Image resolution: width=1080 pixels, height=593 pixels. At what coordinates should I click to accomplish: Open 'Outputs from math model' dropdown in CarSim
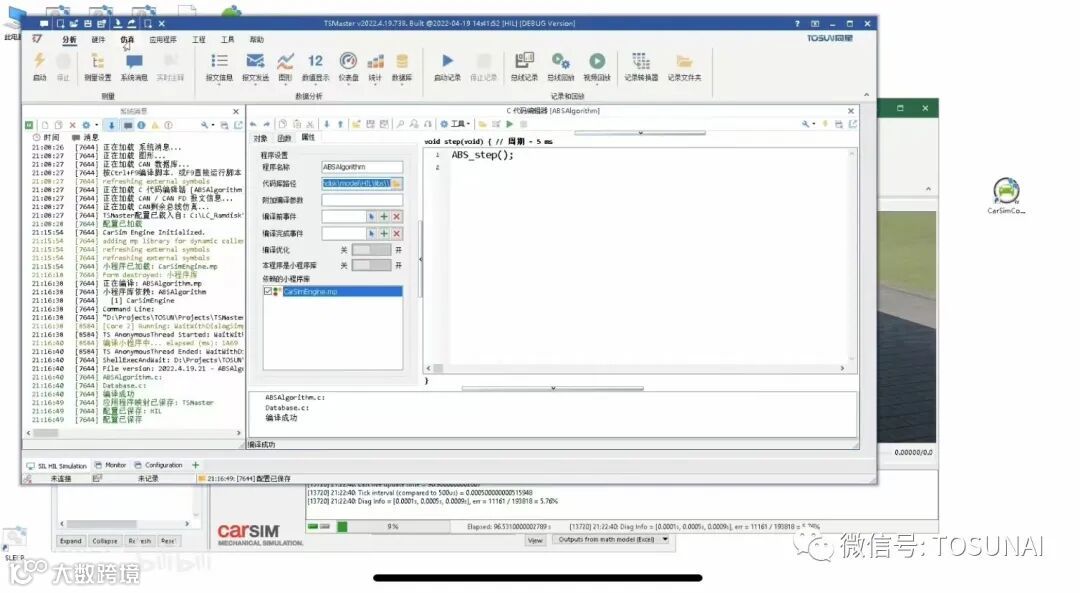665,539
